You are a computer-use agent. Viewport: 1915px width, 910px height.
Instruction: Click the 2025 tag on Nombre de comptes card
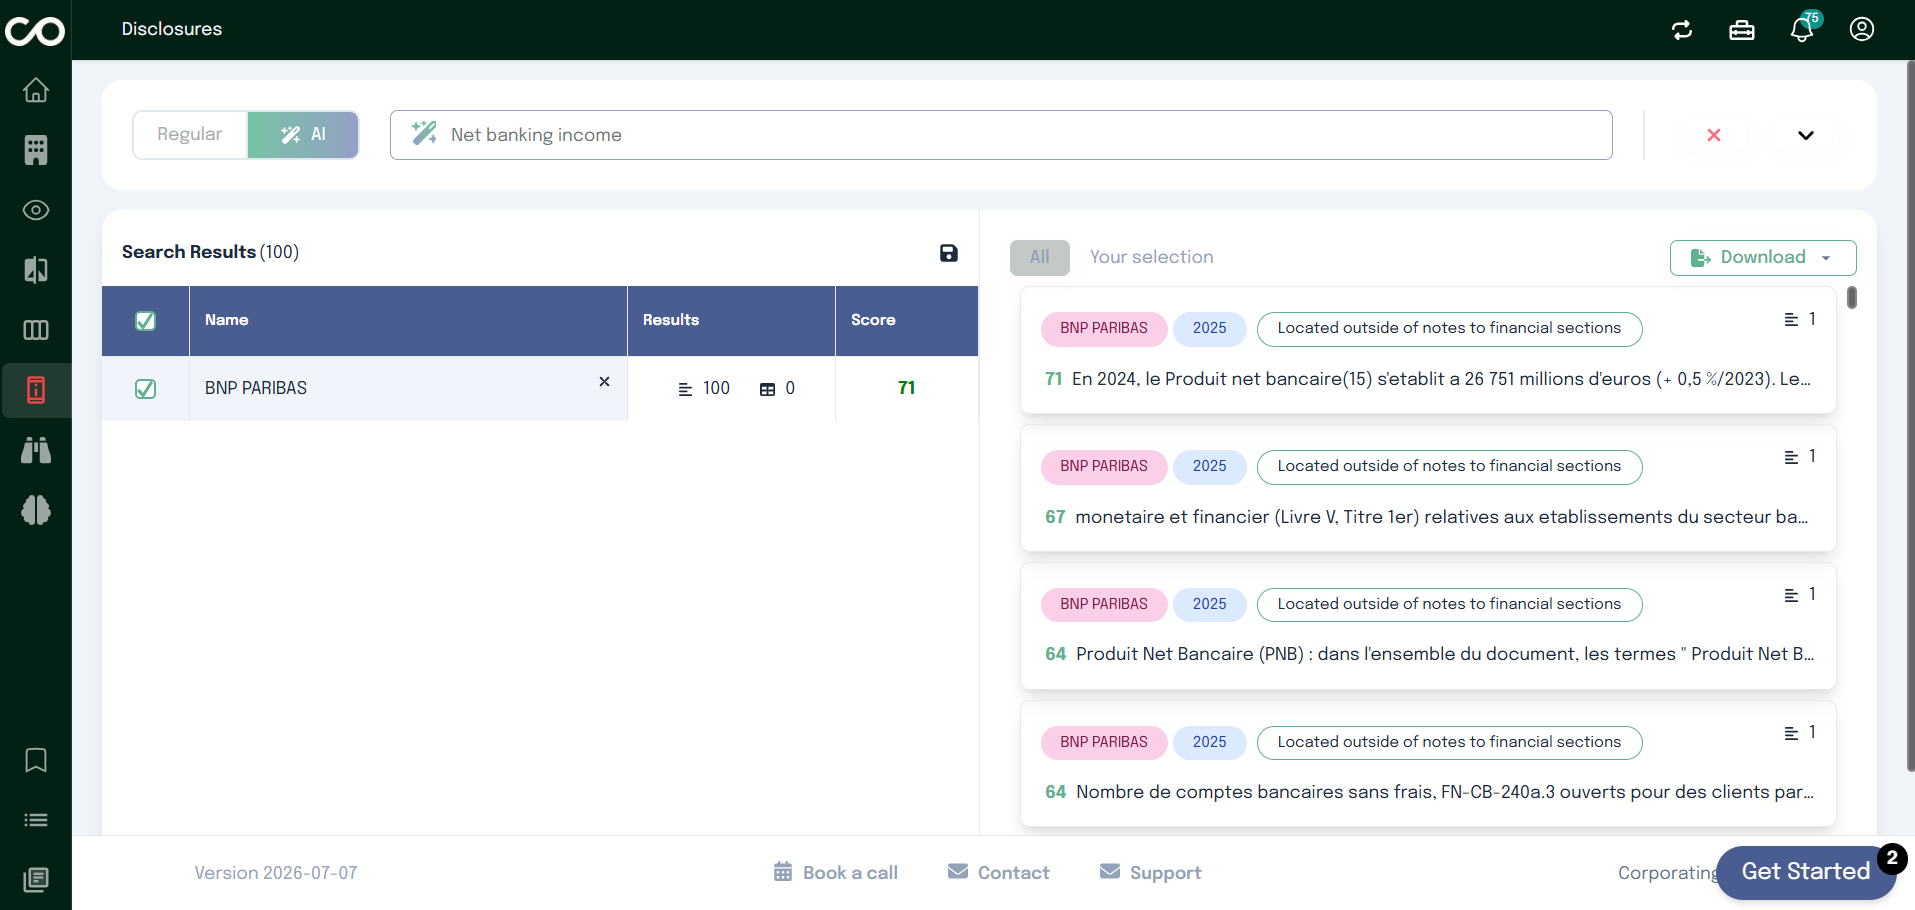[1209, 743]
